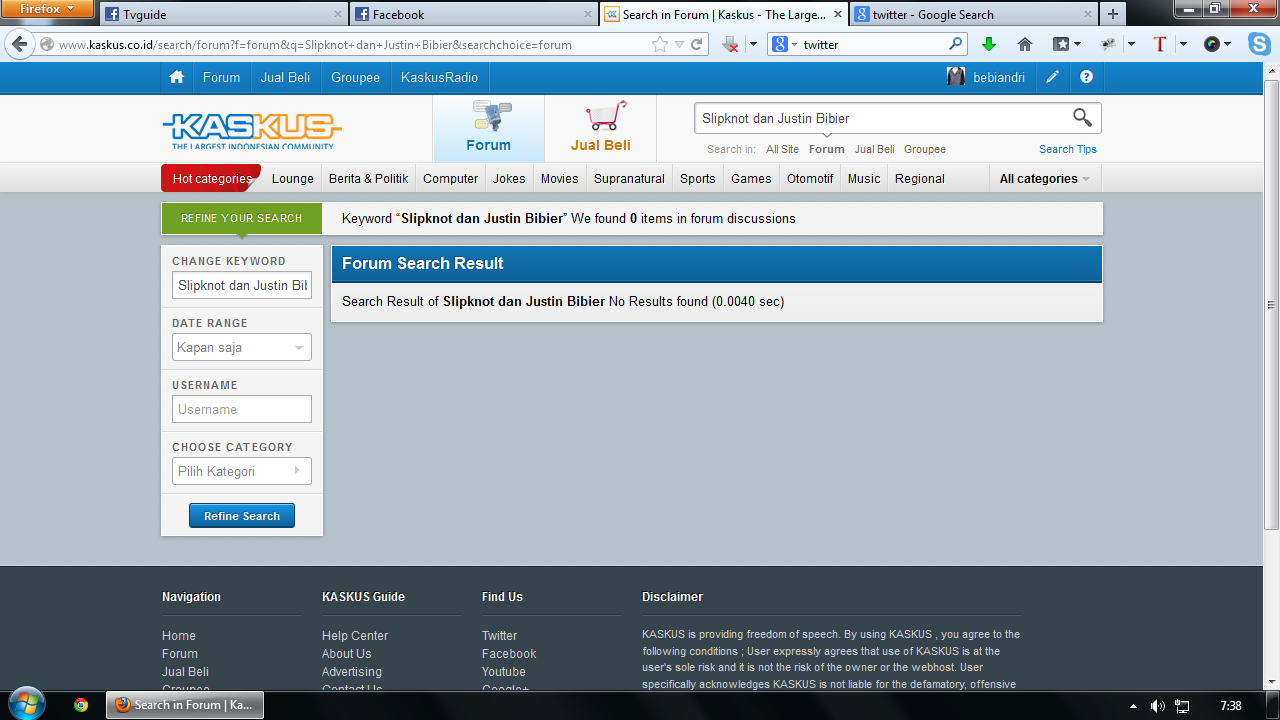The image size is (1280, 720).
Task: Open the Pilih Kategori category dropdown
Action: tap(241, 471)
